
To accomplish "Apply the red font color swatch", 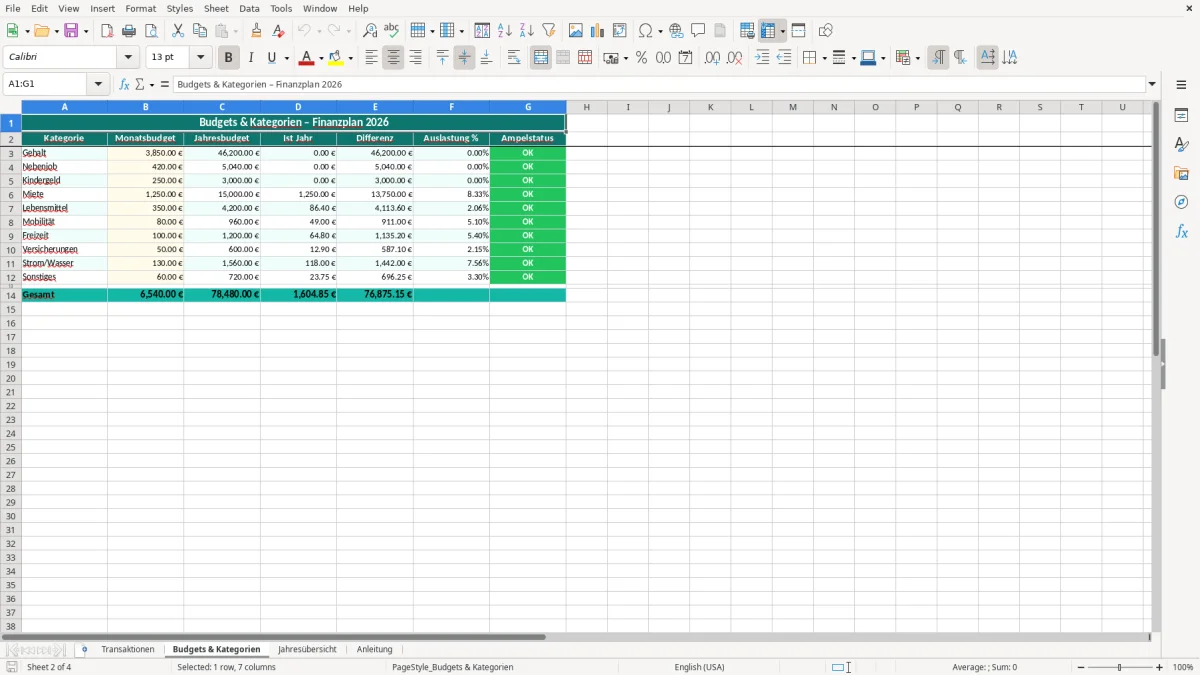I will coord(305,58).
